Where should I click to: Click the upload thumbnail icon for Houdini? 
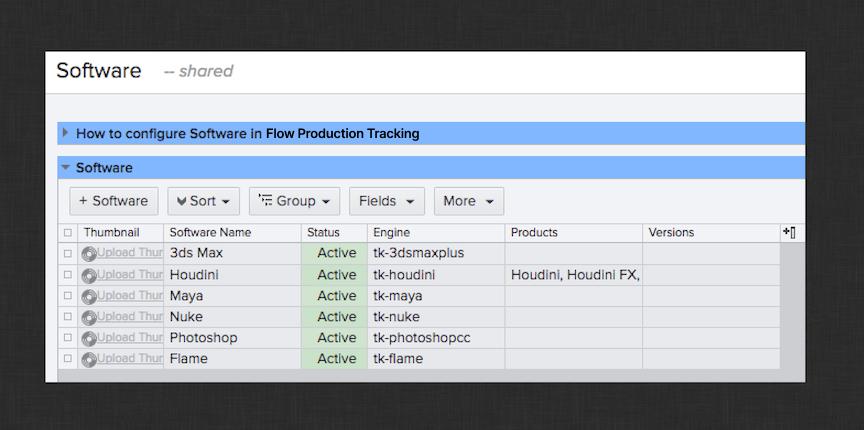[x=89, y=275]
